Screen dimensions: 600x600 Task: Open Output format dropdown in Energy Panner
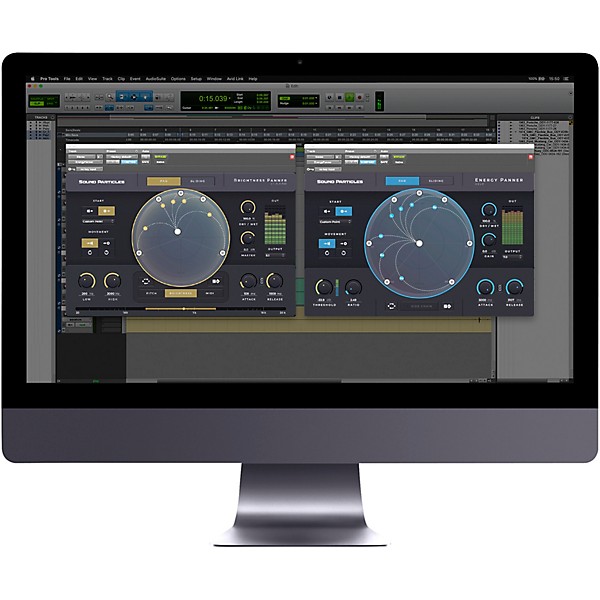[x=512, y=257]
